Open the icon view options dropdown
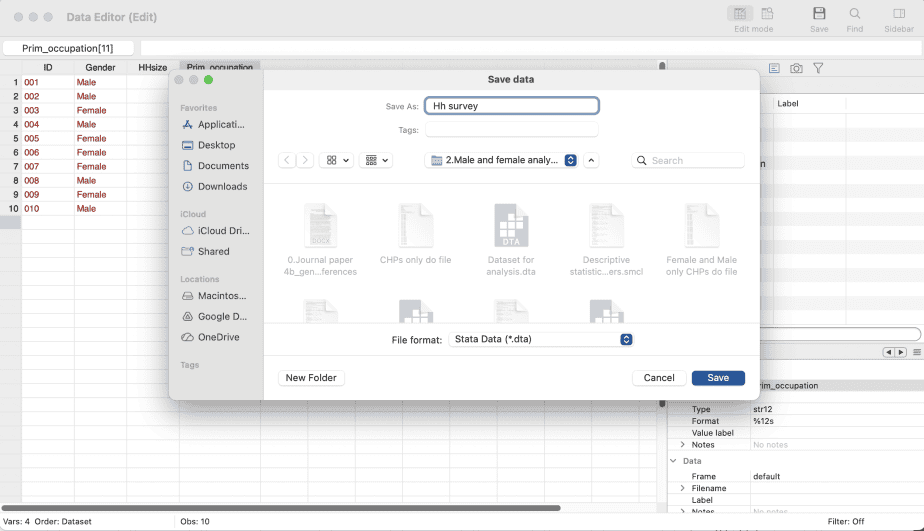Screen dimensions: 924x531 337,160
